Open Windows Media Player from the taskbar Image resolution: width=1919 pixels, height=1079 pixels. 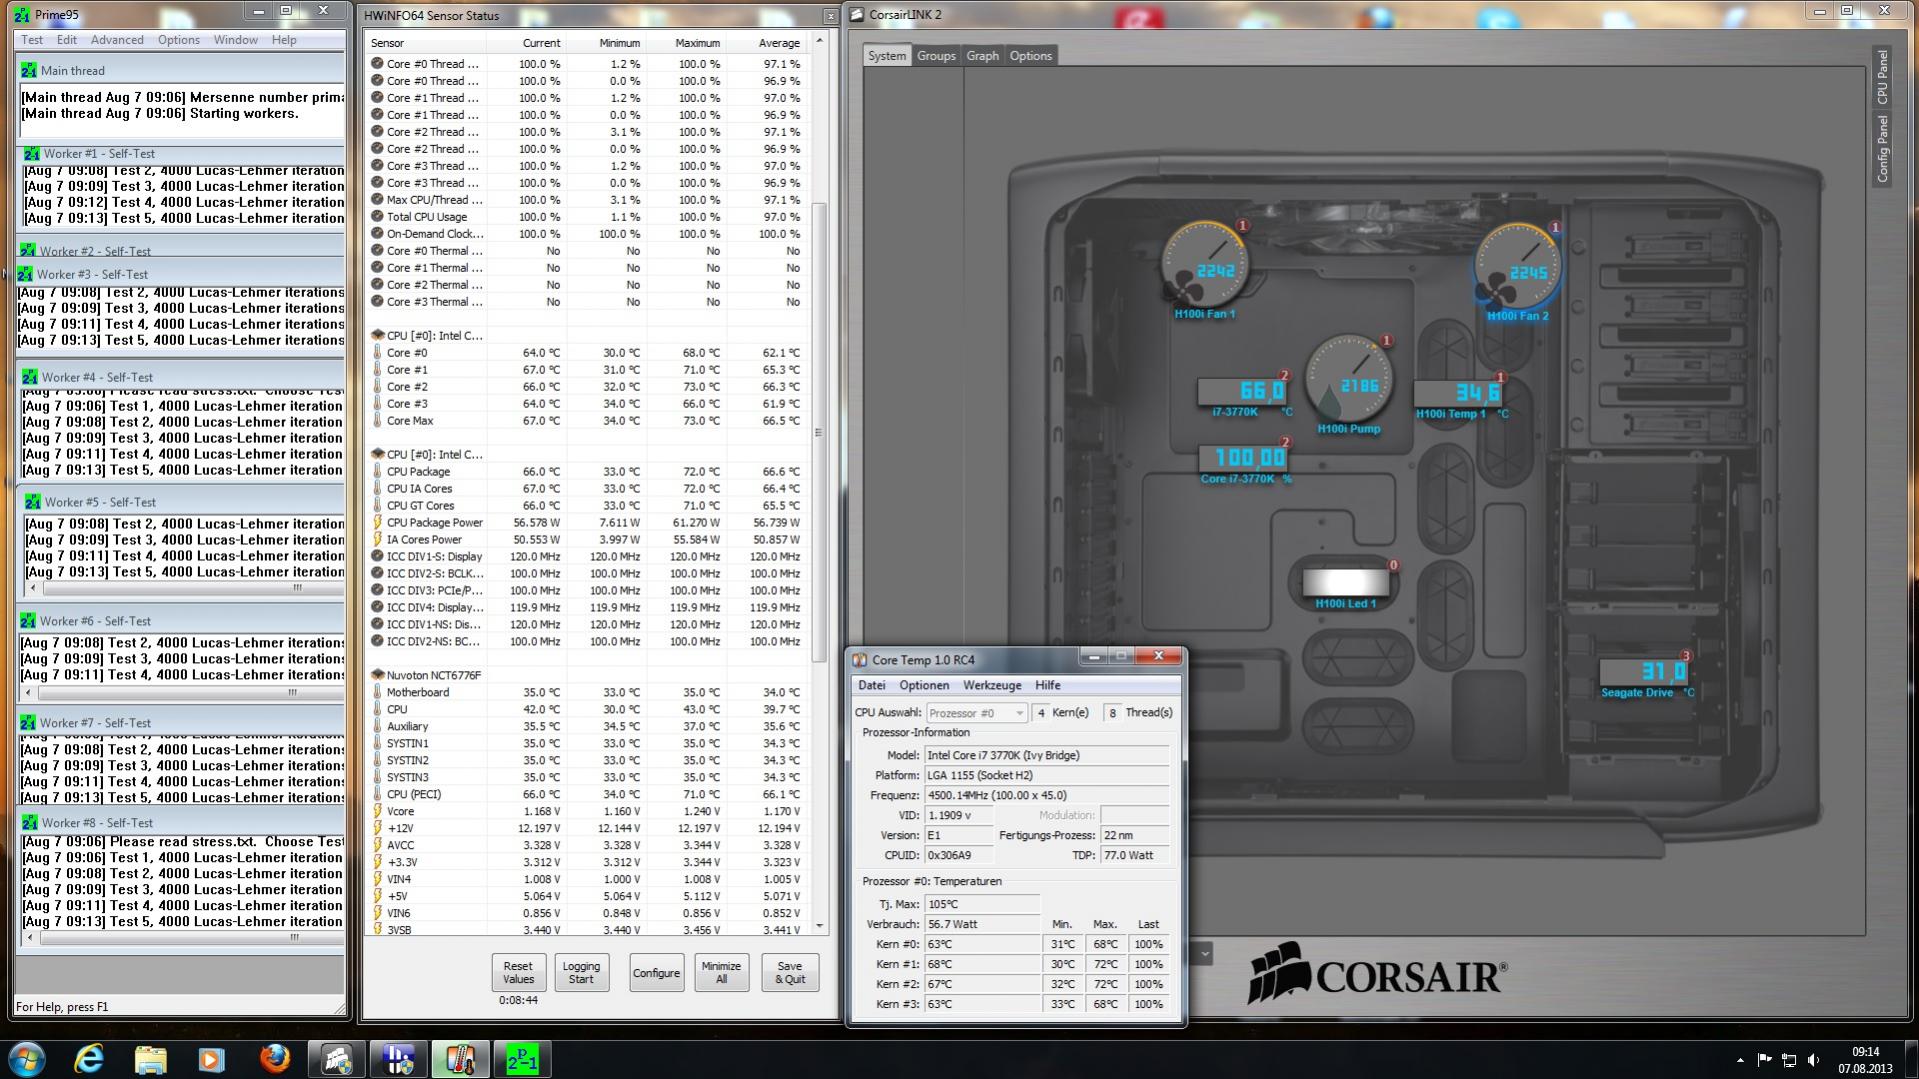coord(211,1059)
